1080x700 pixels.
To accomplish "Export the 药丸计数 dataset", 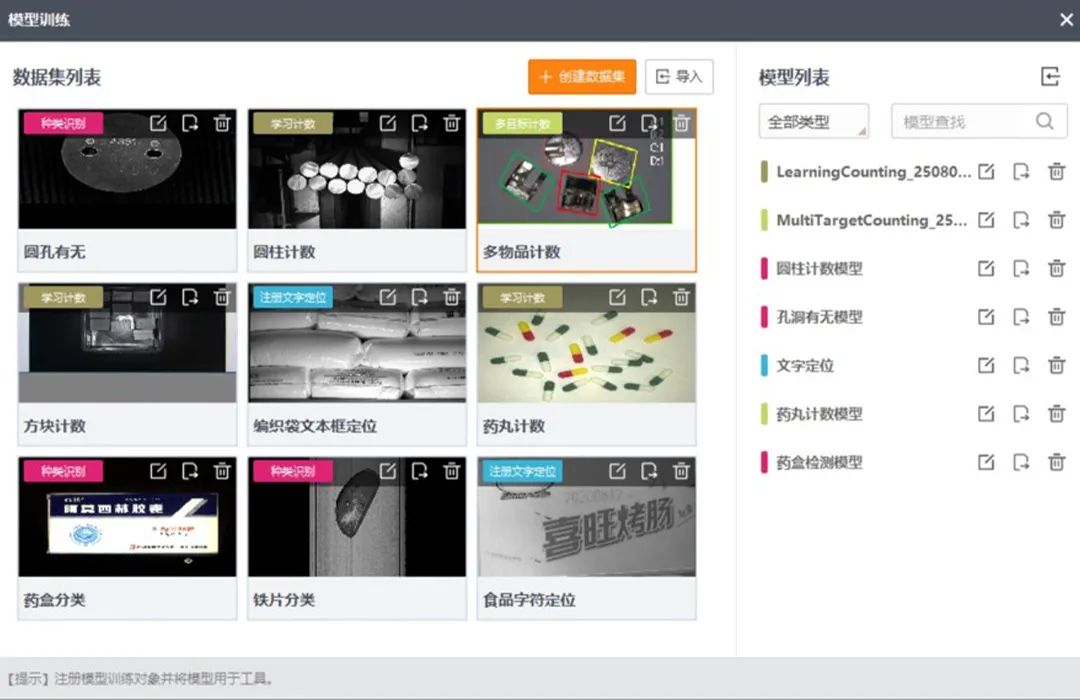I will click(x=649, y=297).
